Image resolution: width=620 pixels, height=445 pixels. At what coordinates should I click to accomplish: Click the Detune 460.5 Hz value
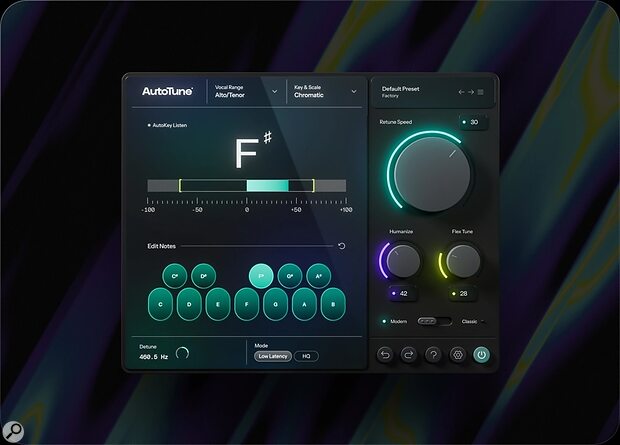153,357
